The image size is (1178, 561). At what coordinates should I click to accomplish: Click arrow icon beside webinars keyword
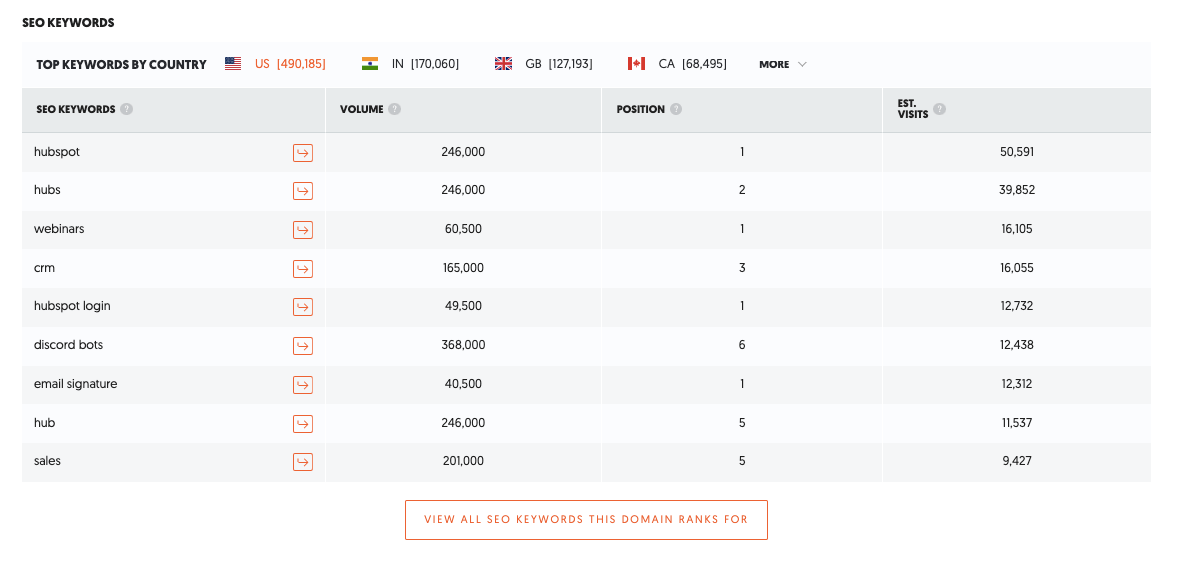302,230
